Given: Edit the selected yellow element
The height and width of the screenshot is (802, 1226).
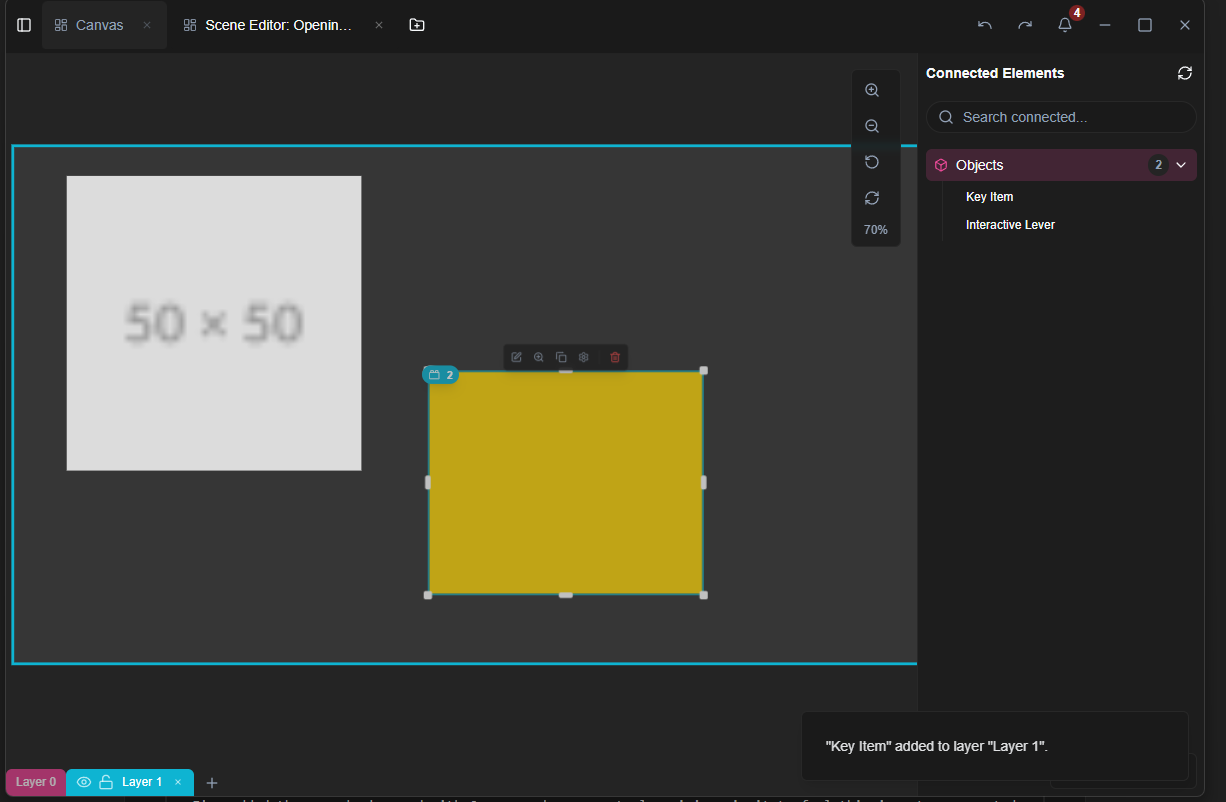Looking at the screenshot, I should click(516, 357).
